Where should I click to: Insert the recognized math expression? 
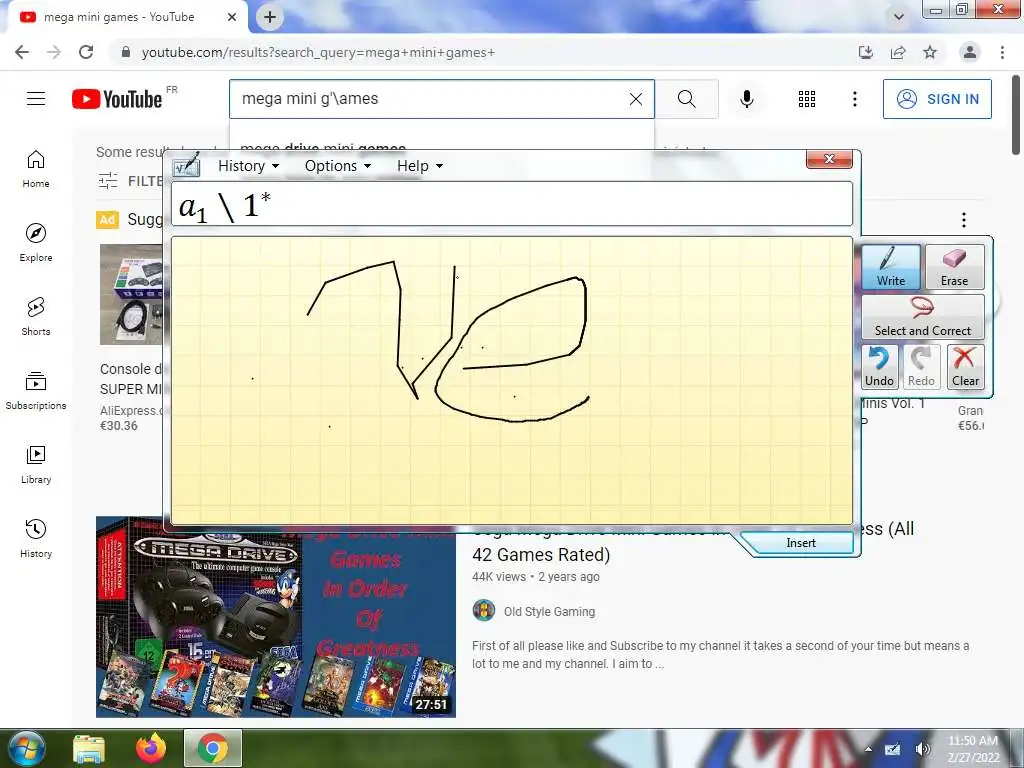[801, 543]
